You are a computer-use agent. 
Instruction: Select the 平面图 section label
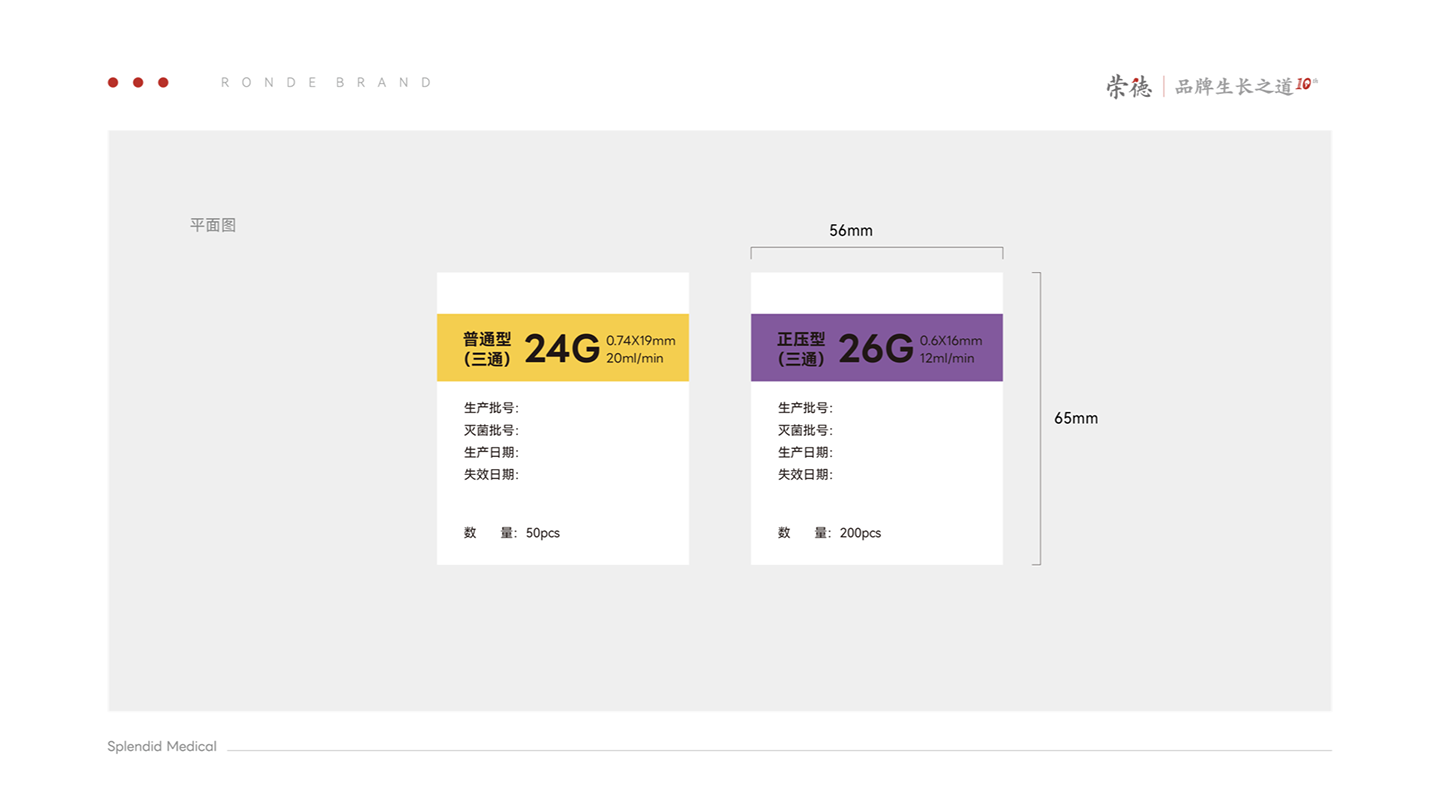[x=213, y=225]
